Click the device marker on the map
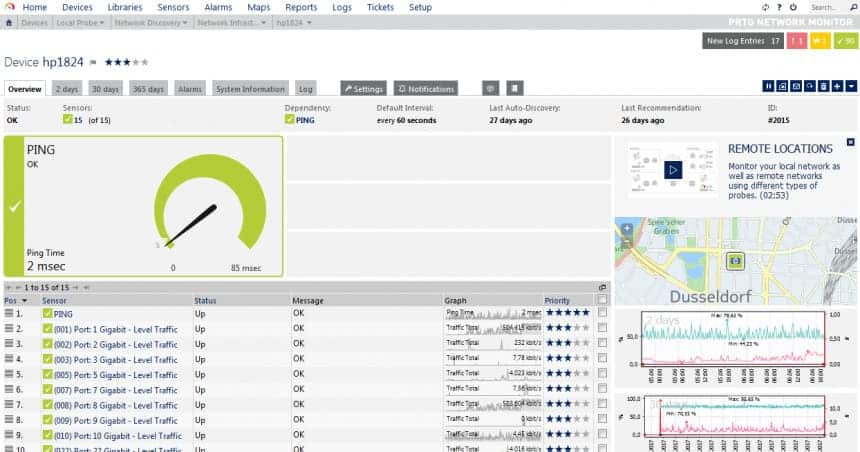 [735, 261]
